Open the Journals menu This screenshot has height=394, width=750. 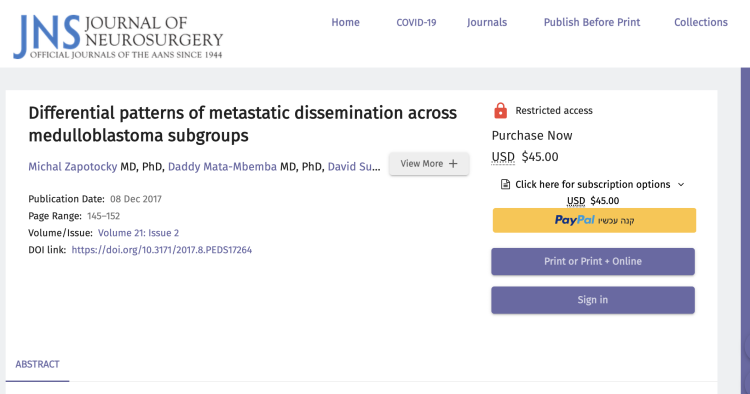pyautogui.click(x=487, y=22)
